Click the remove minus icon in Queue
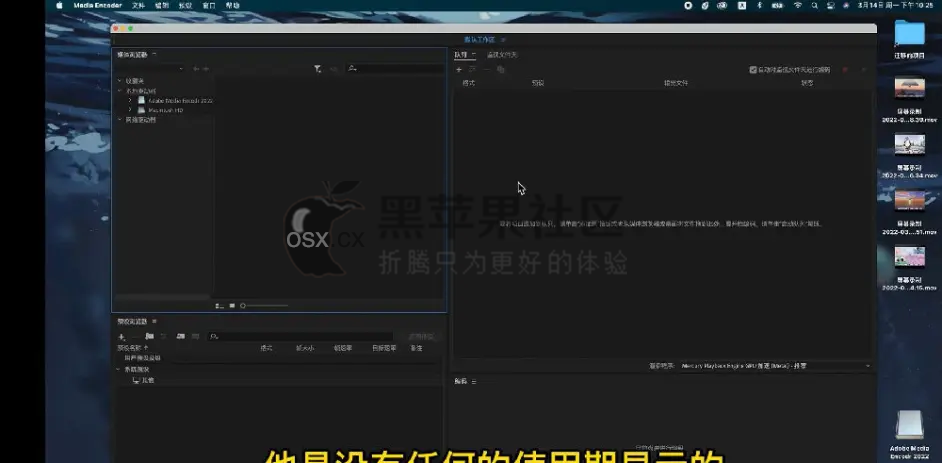942x463 pixels. click(x=487, y=70)
